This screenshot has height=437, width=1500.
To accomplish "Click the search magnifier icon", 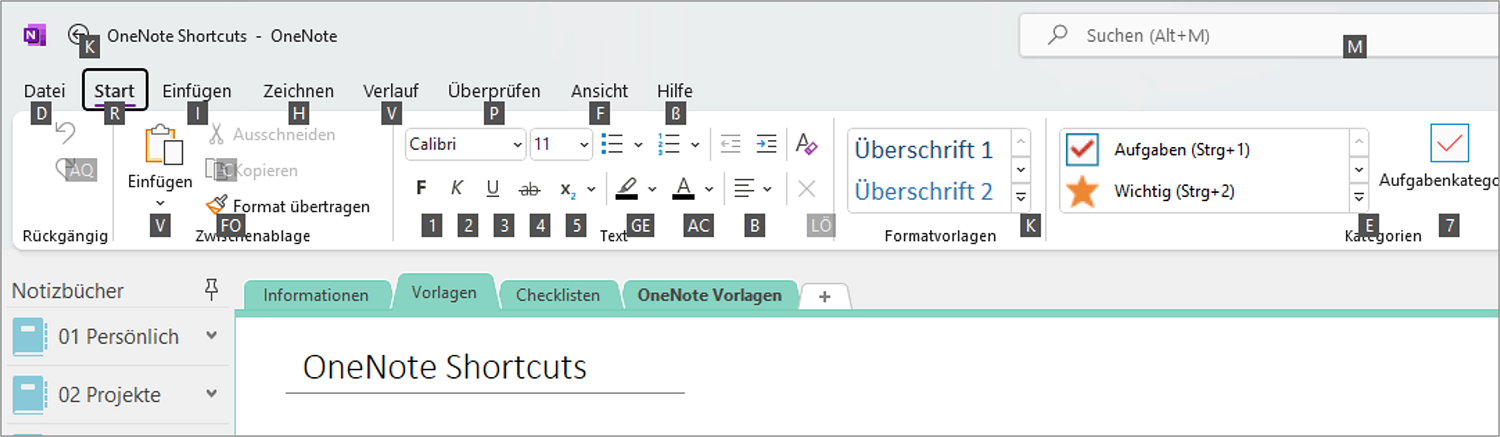I will click(1057, 35).
